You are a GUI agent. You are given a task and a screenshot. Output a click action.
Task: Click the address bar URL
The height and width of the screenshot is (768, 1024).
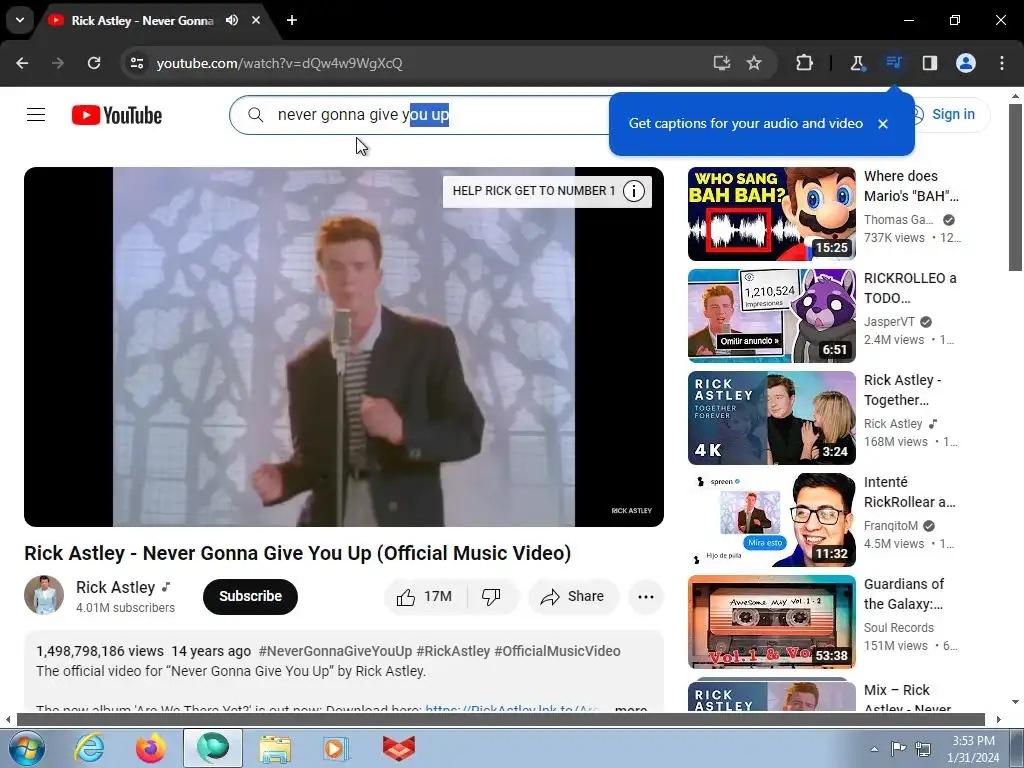(x=280, y=63)
